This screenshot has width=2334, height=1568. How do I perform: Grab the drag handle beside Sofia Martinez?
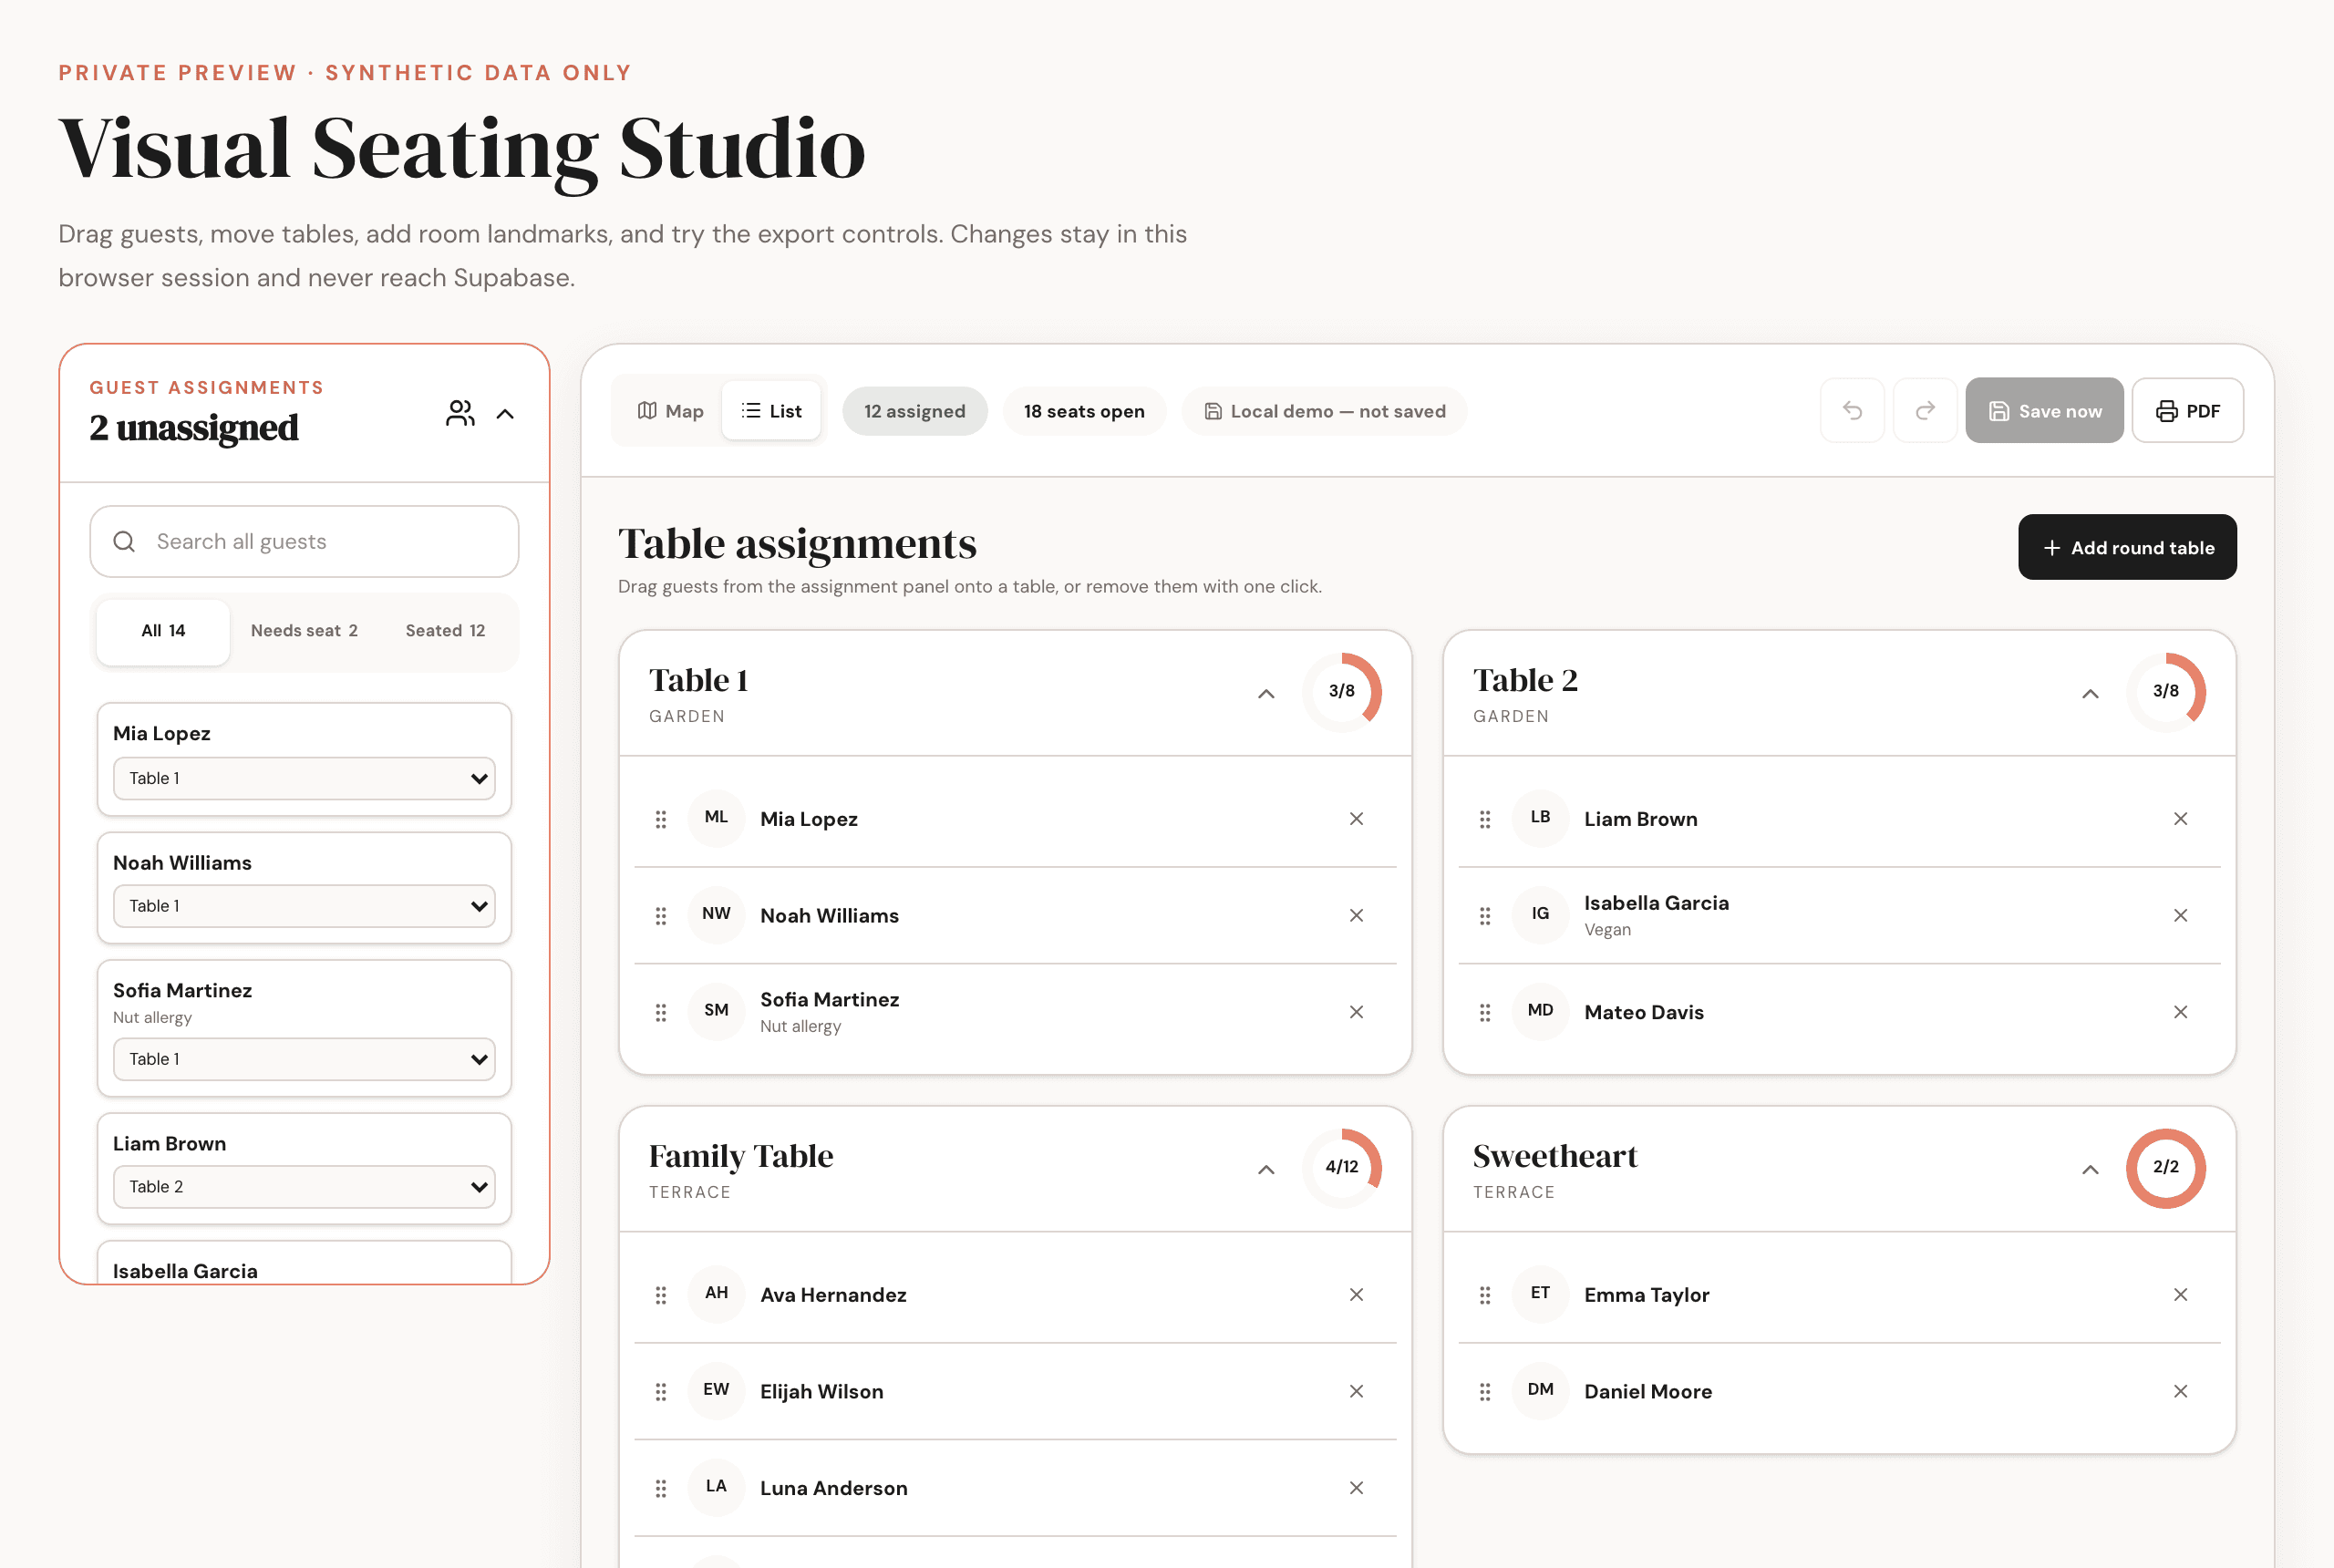pos(661,1012)
